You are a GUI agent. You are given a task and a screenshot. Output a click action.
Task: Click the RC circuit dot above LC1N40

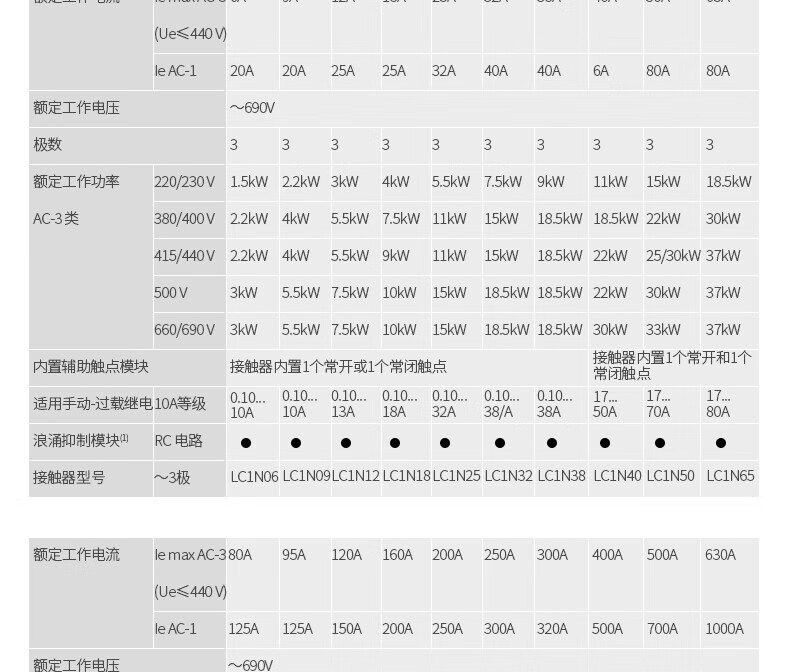pos(605,442)
